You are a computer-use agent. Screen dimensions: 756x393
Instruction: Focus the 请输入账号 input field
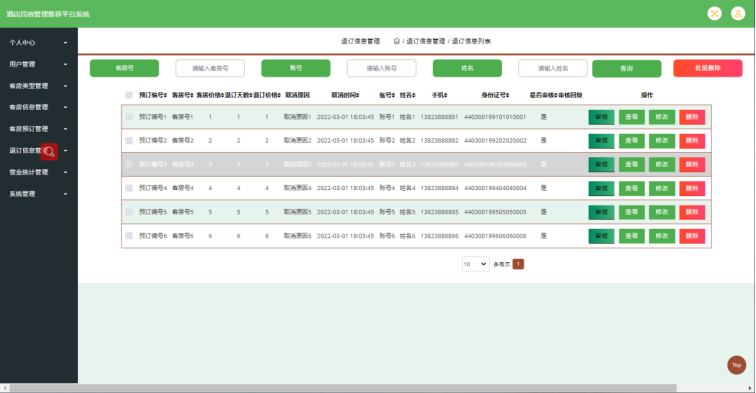pyautogui.click(x=381, y=68)
